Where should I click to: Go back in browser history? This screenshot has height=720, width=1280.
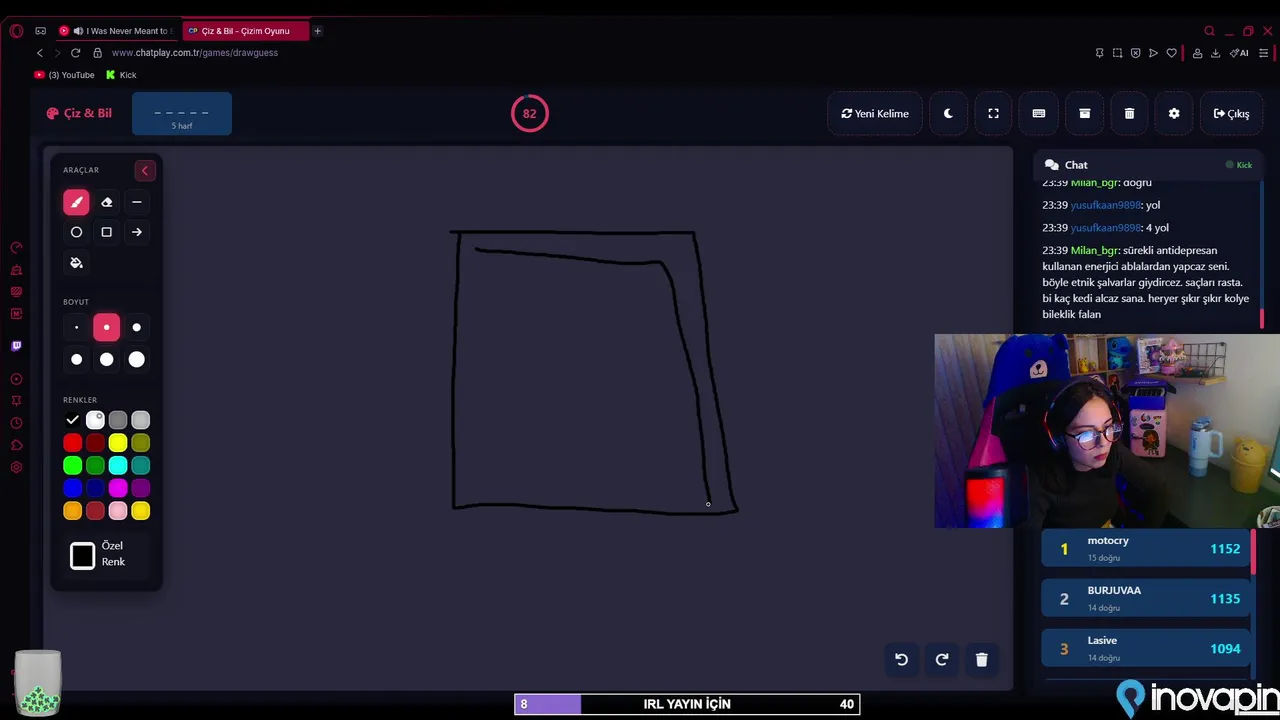pyautogui.click(x=40, y=53)
